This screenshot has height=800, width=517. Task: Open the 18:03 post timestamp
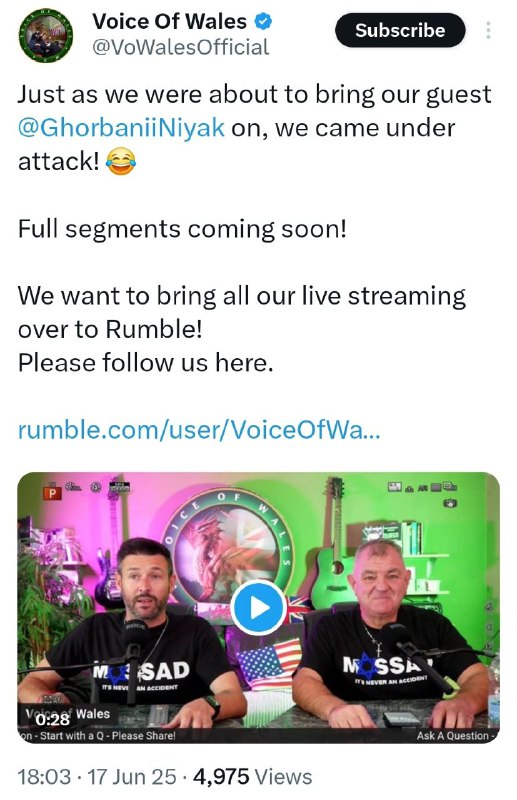pos(44,777)
